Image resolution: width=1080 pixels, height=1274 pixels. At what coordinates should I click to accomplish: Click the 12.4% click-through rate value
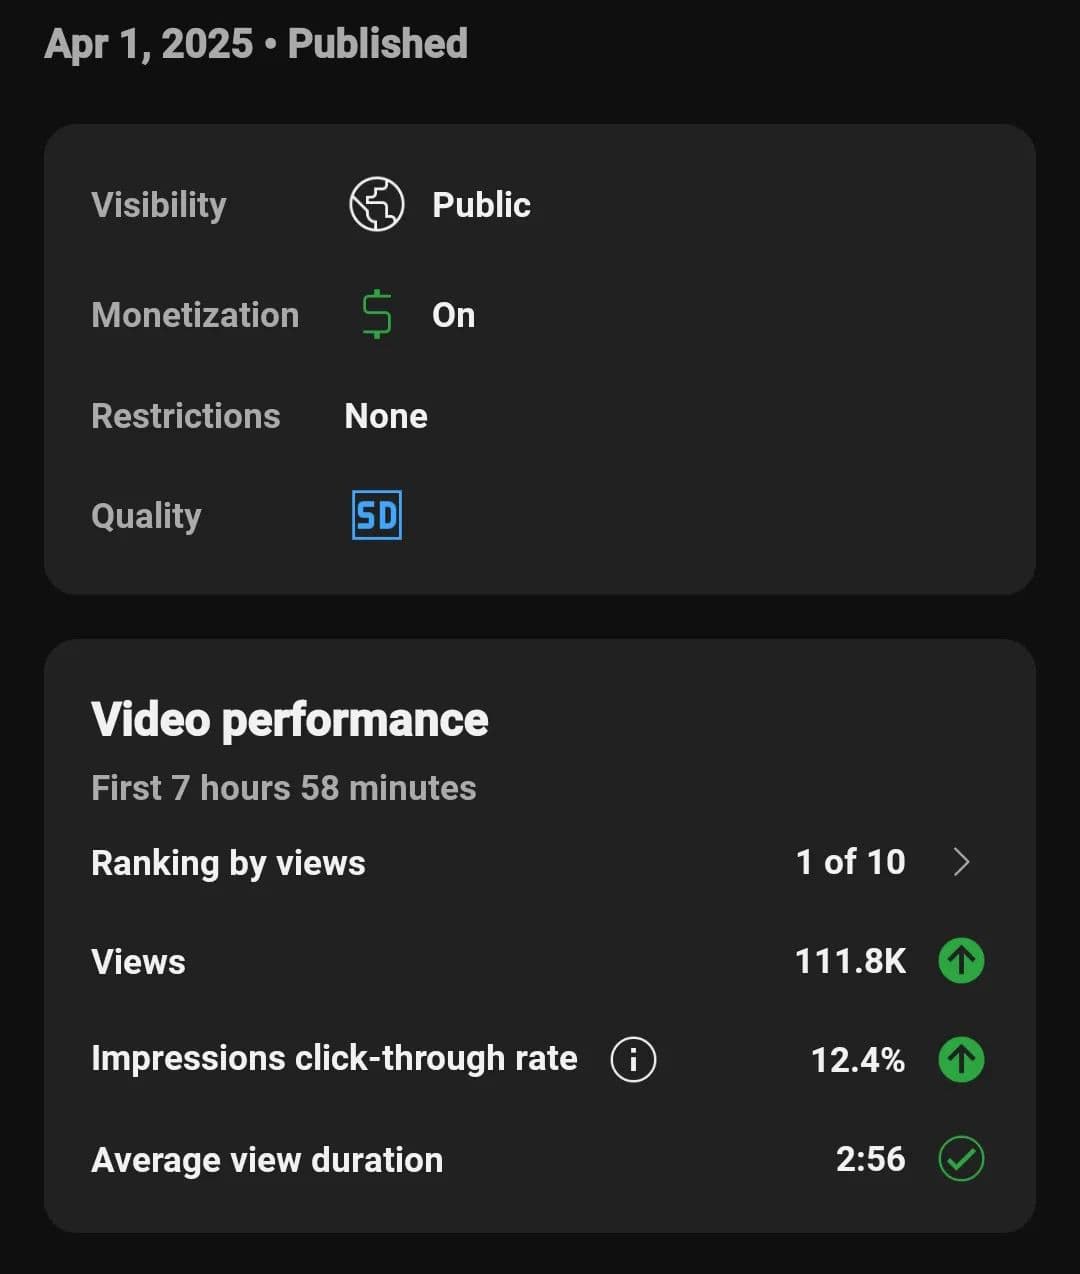coord(858,1060)
